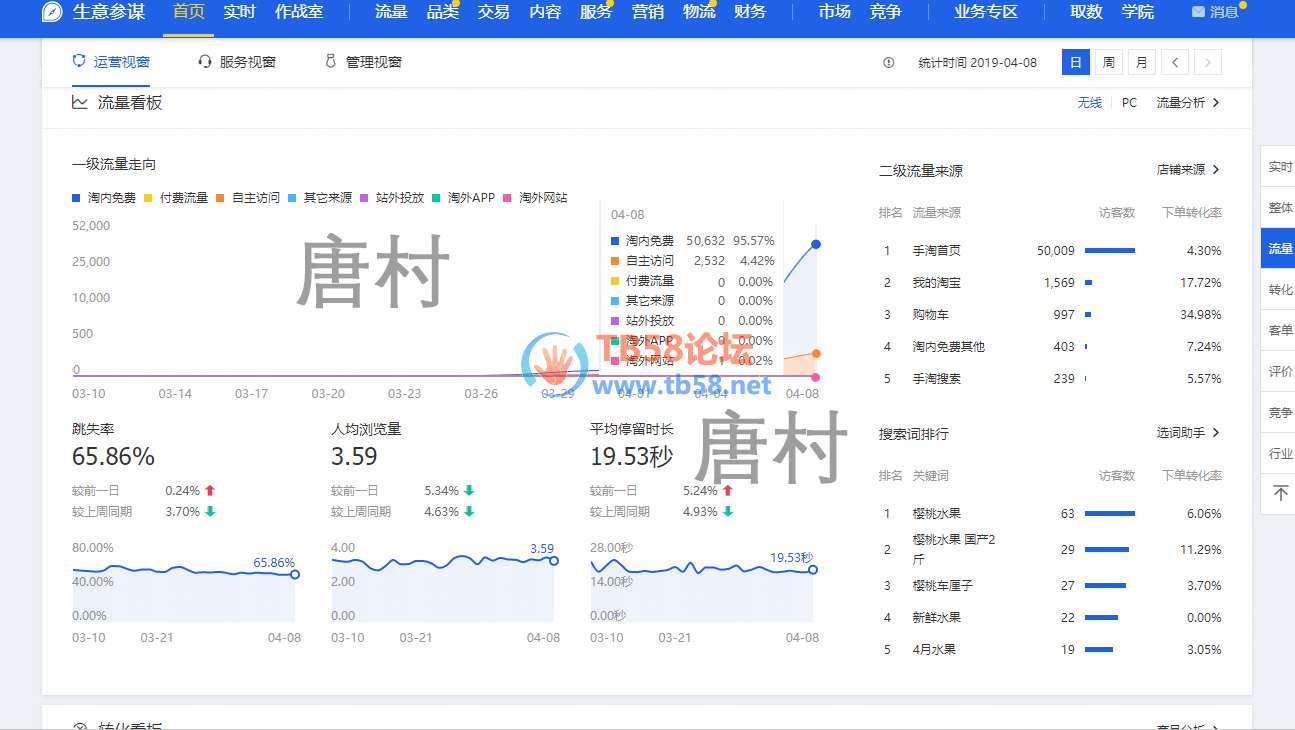Switch statistics period to 日

(x=1076, y=62)
